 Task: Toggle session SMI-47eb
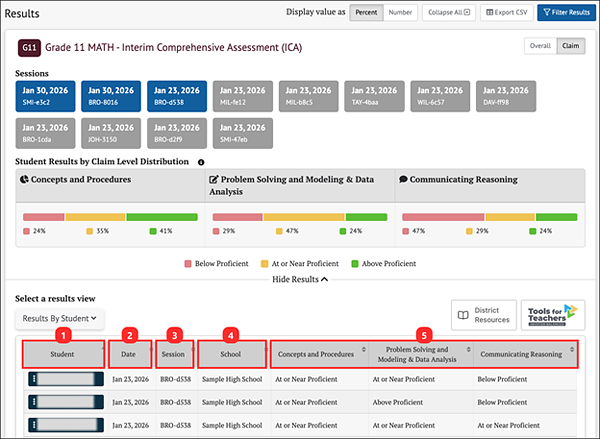[x=243, y=133]
